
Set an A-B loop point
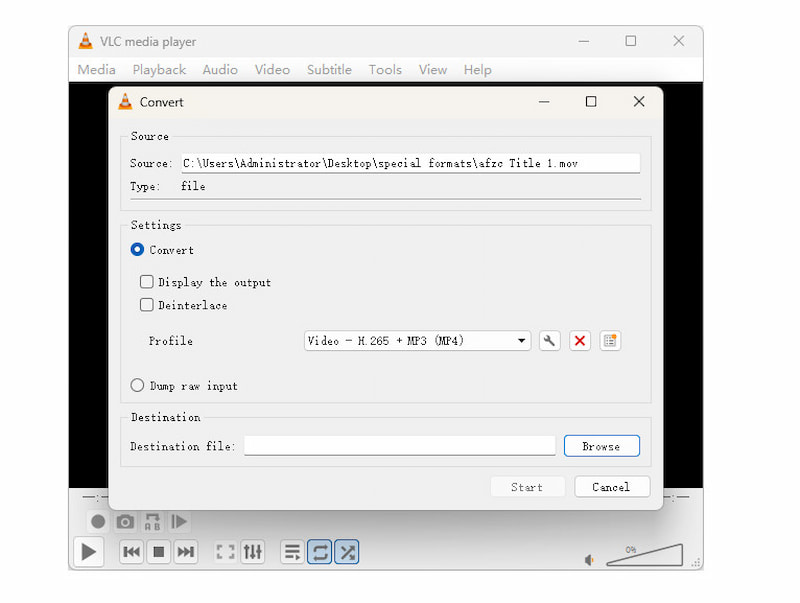coord(152,521)
